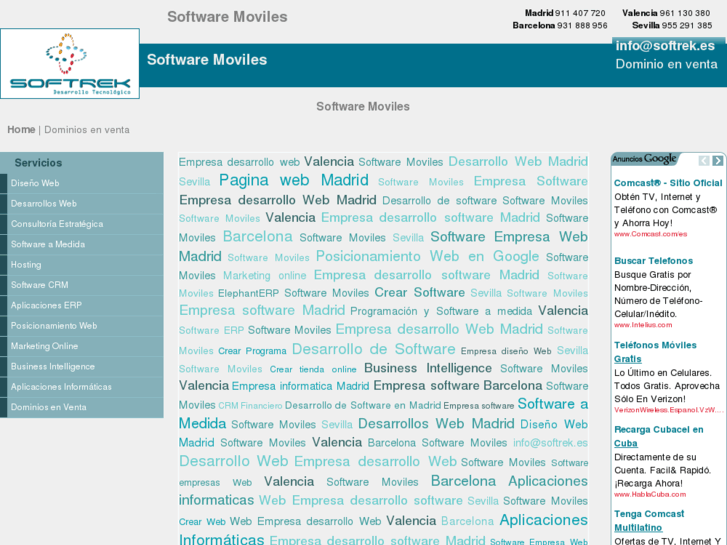Screen dimensions: 727x545
Task: Go to next Google ads arrow
Action: (x=718, y=160)
